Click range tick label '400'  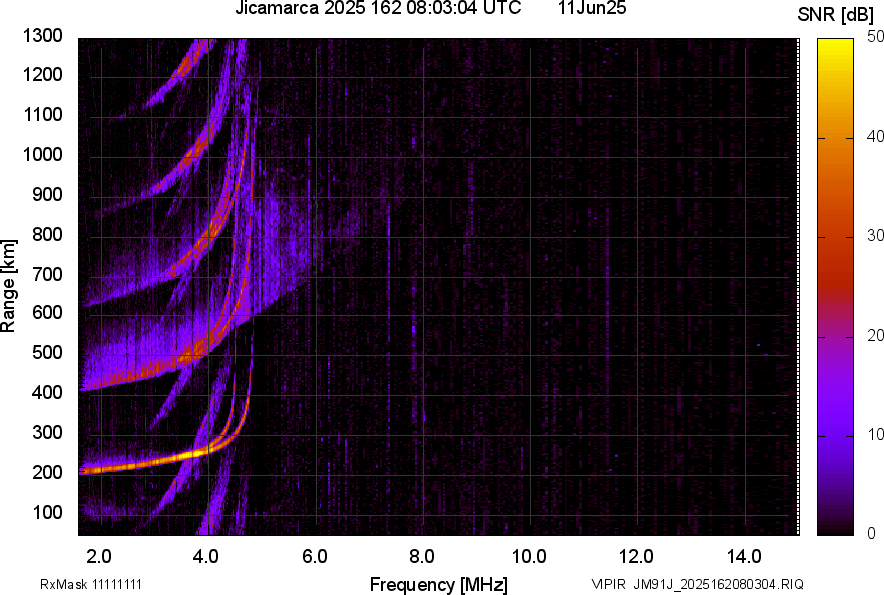pyautogui.click(x=47, y=392)
